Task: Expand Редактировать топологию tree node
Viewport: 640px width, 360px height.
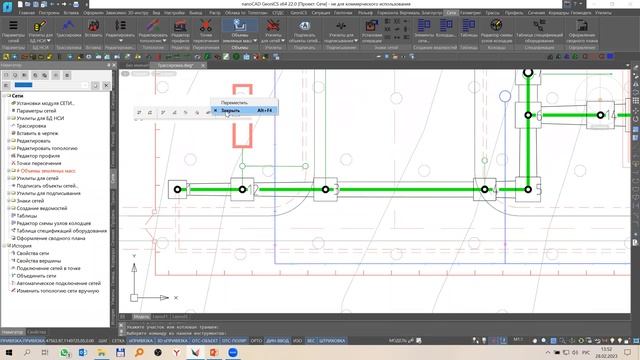Action: point(9,148)
